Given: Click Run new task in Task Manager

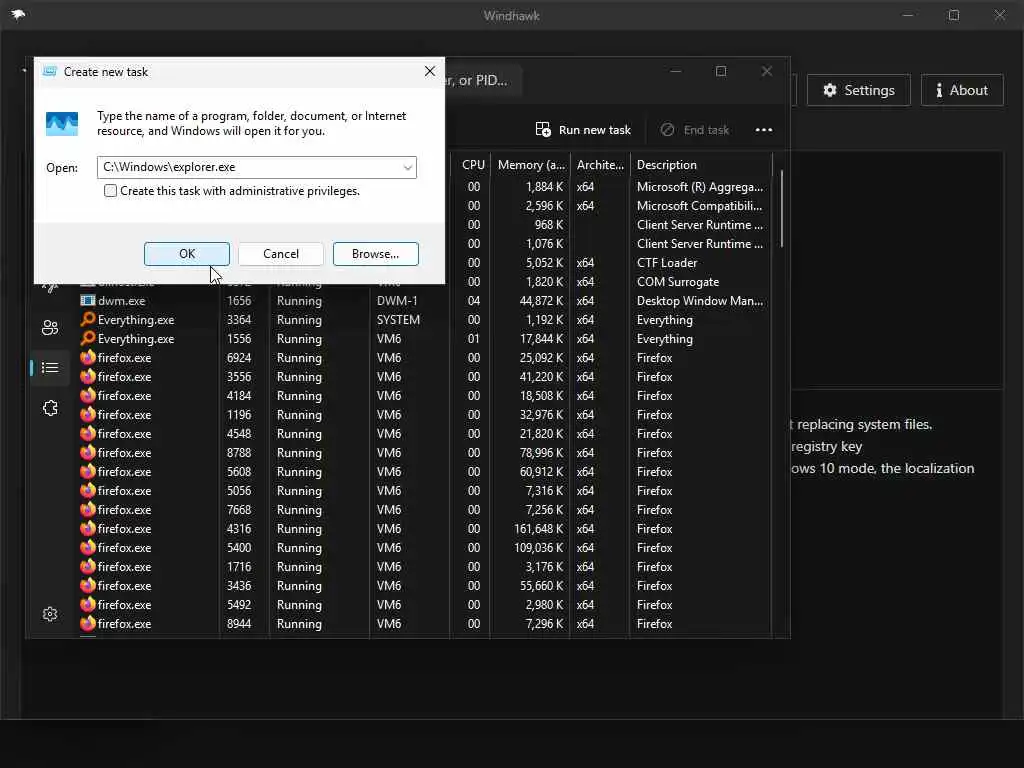Looking at the screenshot, I should [x=583, y=130].
